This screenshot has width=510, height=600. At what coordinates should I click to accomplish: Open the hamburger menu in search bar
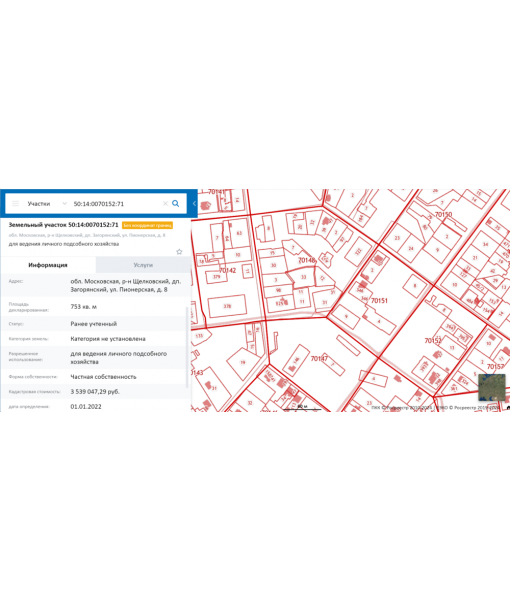pos(15,204)
